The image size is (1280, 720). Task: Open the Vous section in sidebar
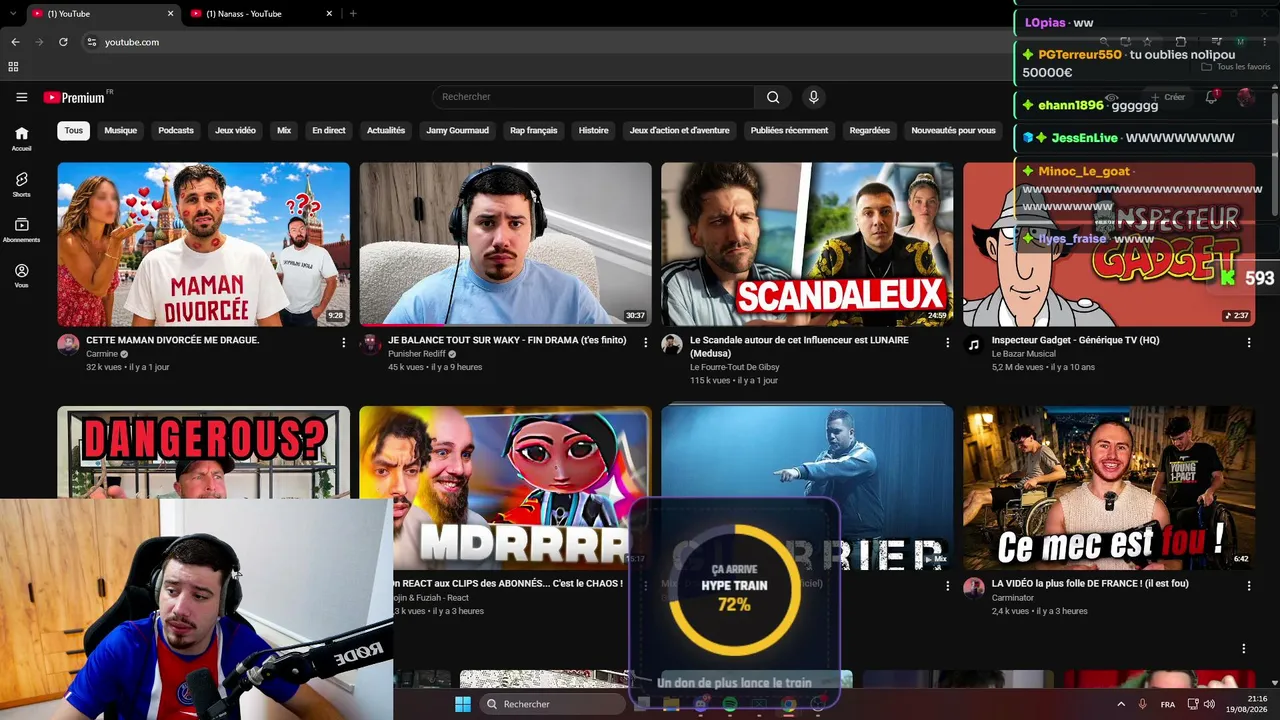pyautogui.click(x=21, y=276)
